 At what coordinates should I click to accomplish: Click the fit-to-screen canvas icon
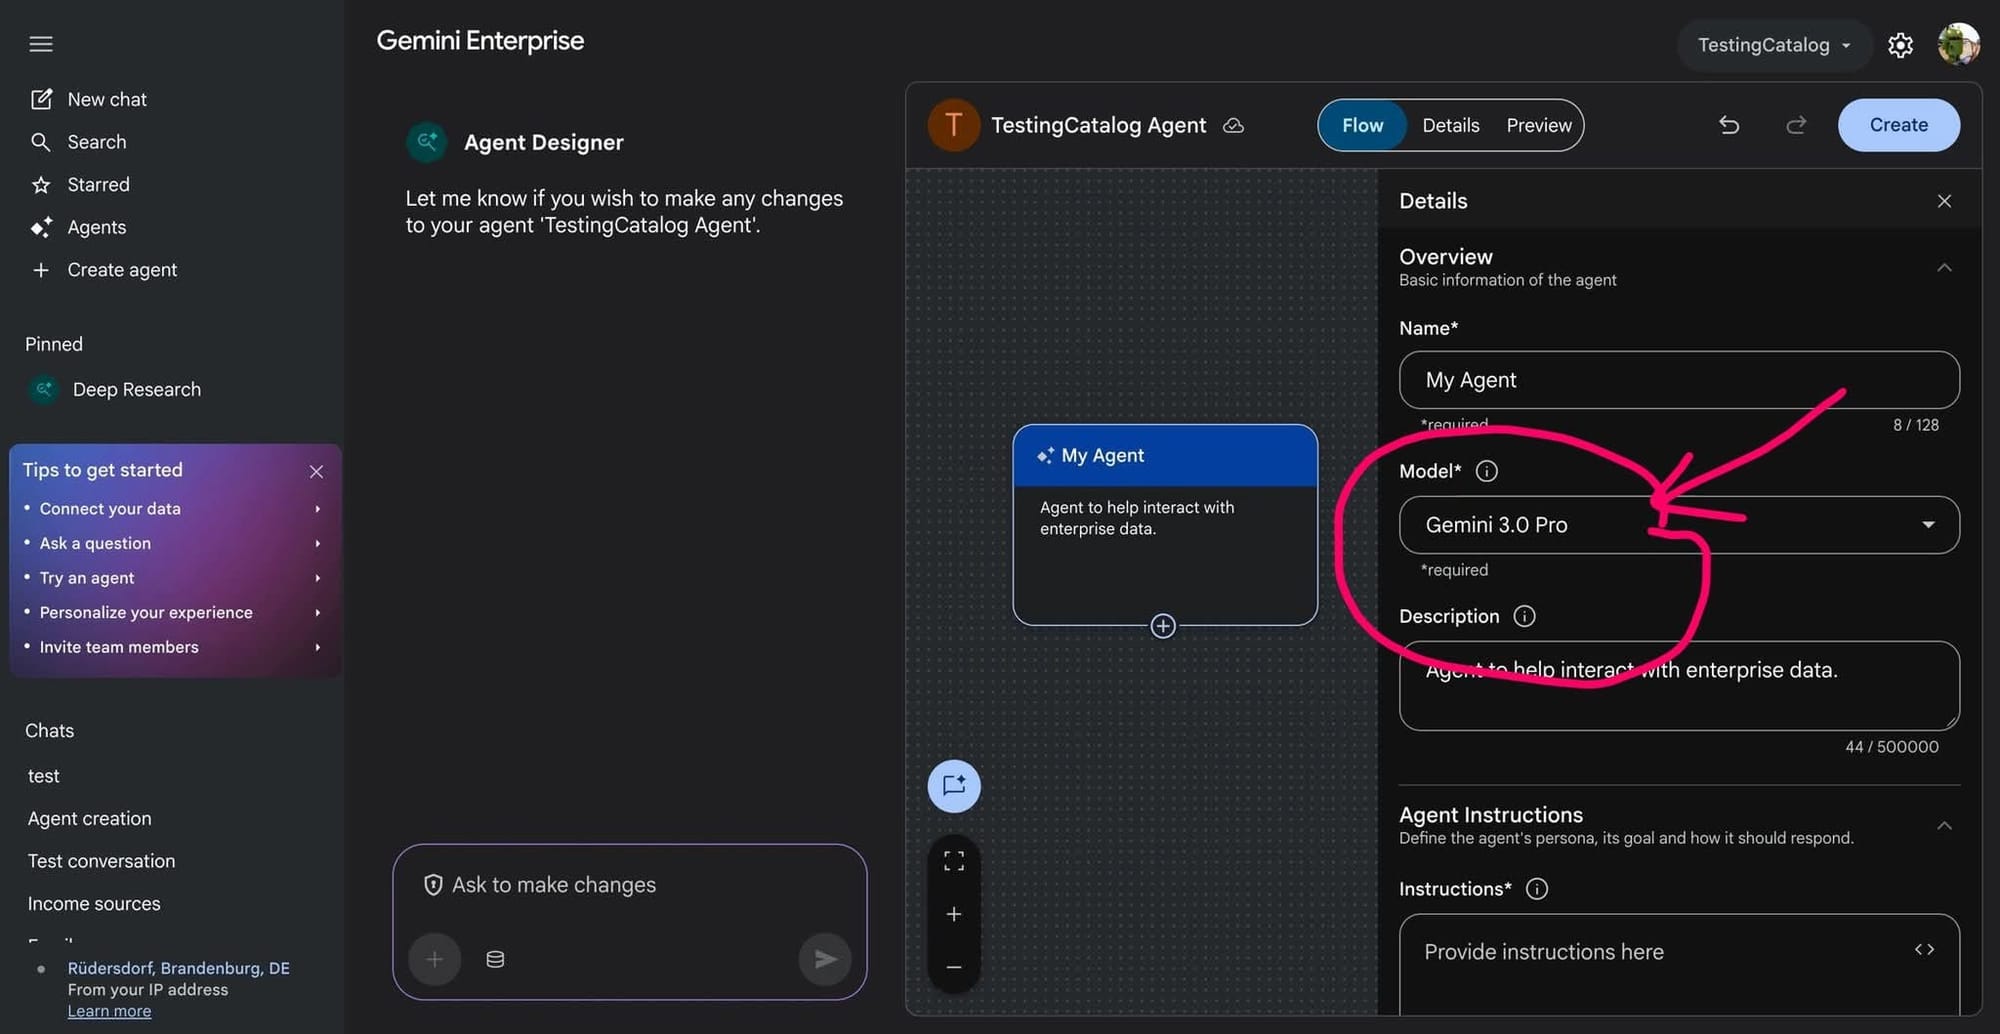point(954,861)
